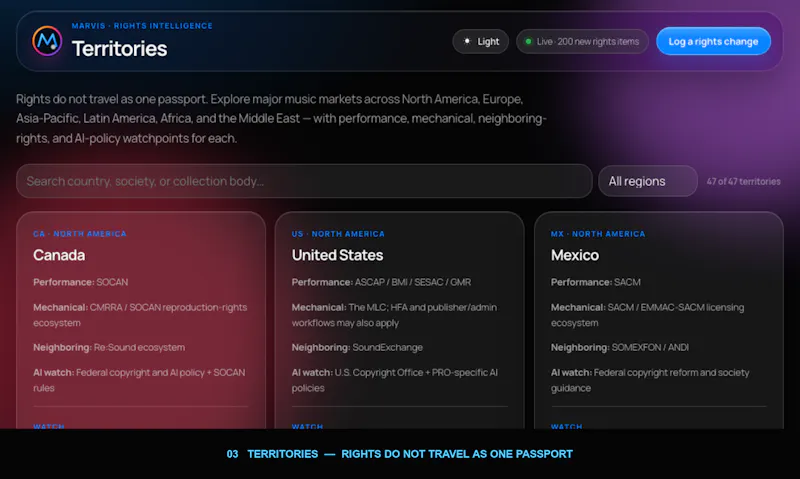Click United States AI watch Copyright Office line

(395, 380)
